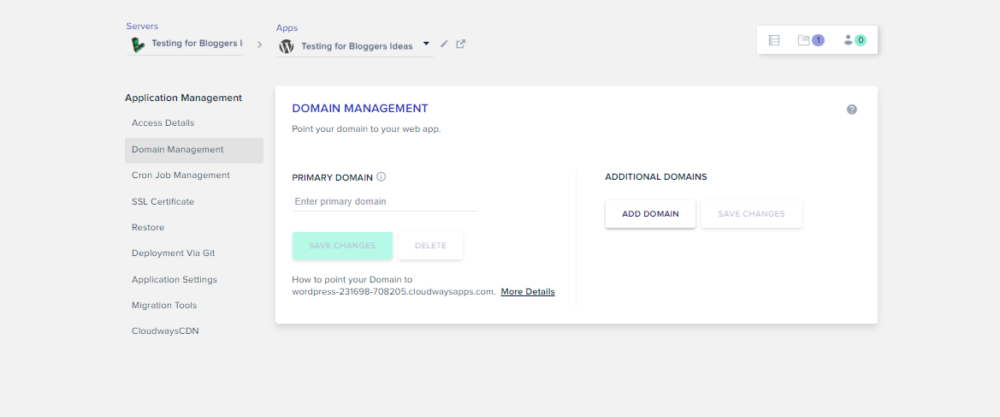
Task: Open app in new window icon
Action: pyautogui.click(x=460, y=44)
